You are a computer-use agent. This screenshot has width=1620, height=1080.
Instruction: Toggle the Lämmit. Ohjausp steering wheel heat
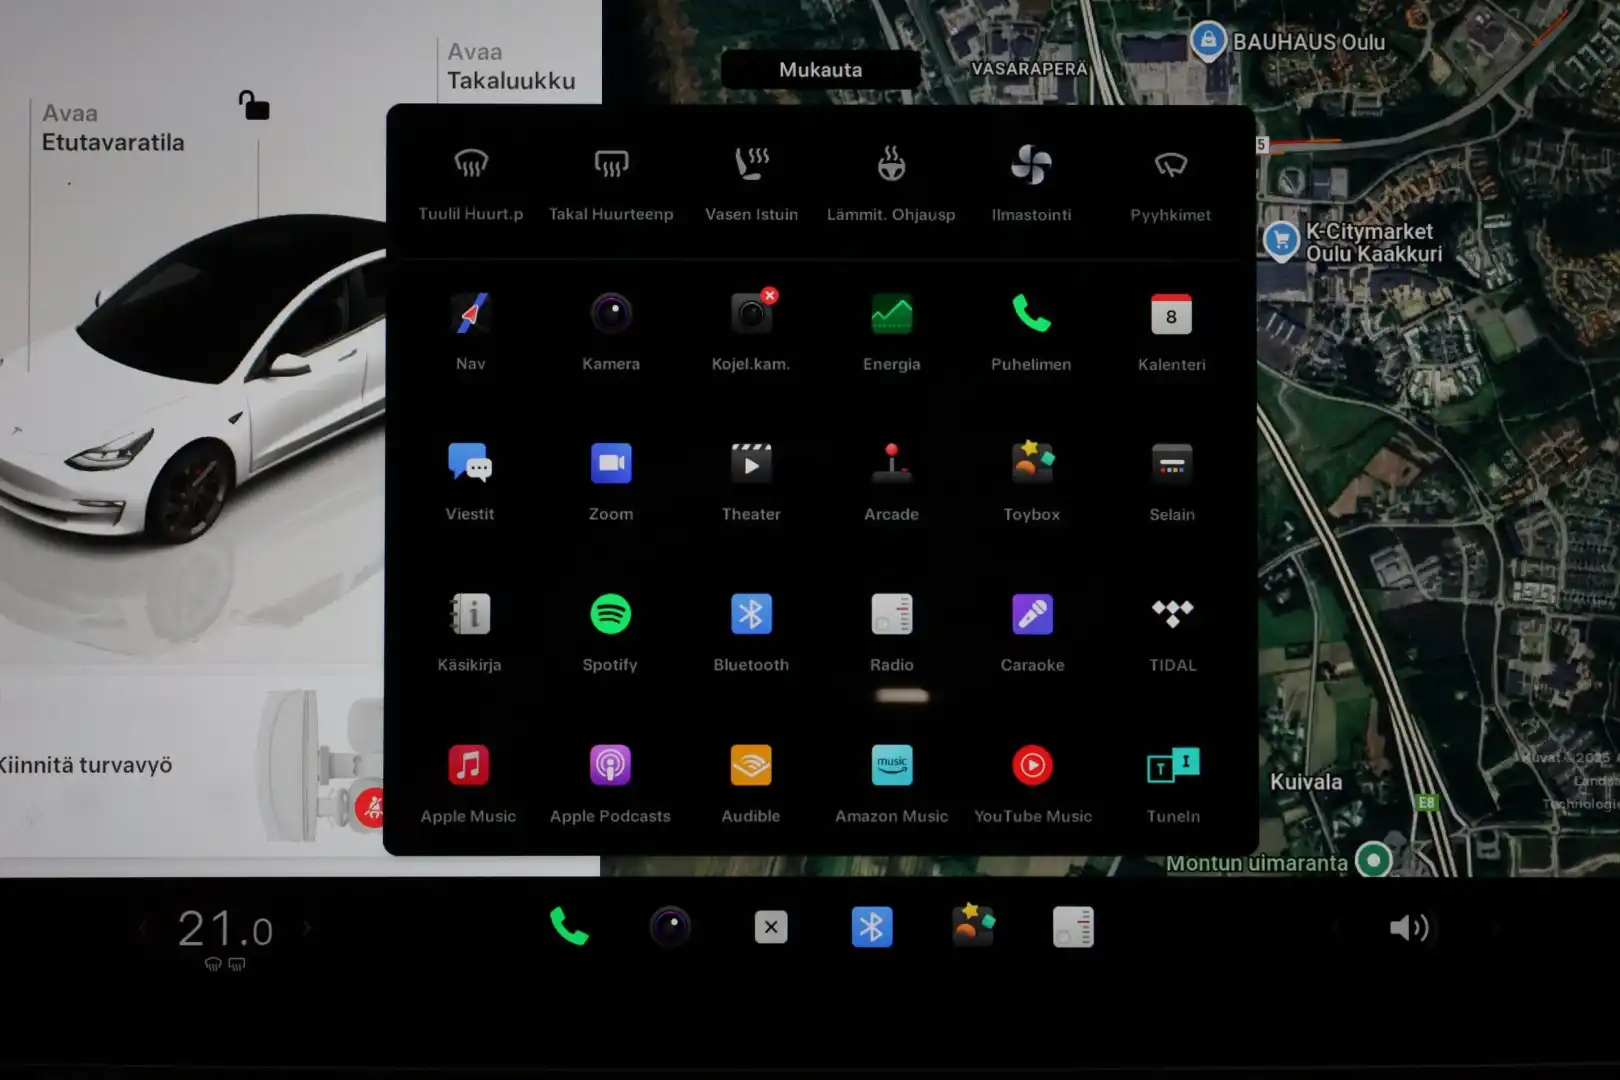(891, 184)
